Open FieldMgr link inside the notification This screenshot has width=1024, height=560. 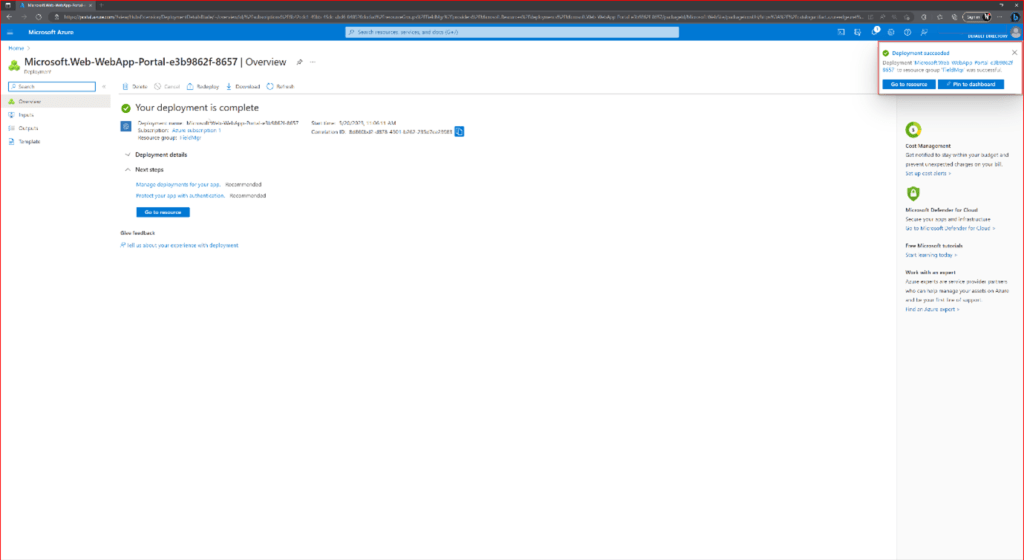[x=953, y=70]
